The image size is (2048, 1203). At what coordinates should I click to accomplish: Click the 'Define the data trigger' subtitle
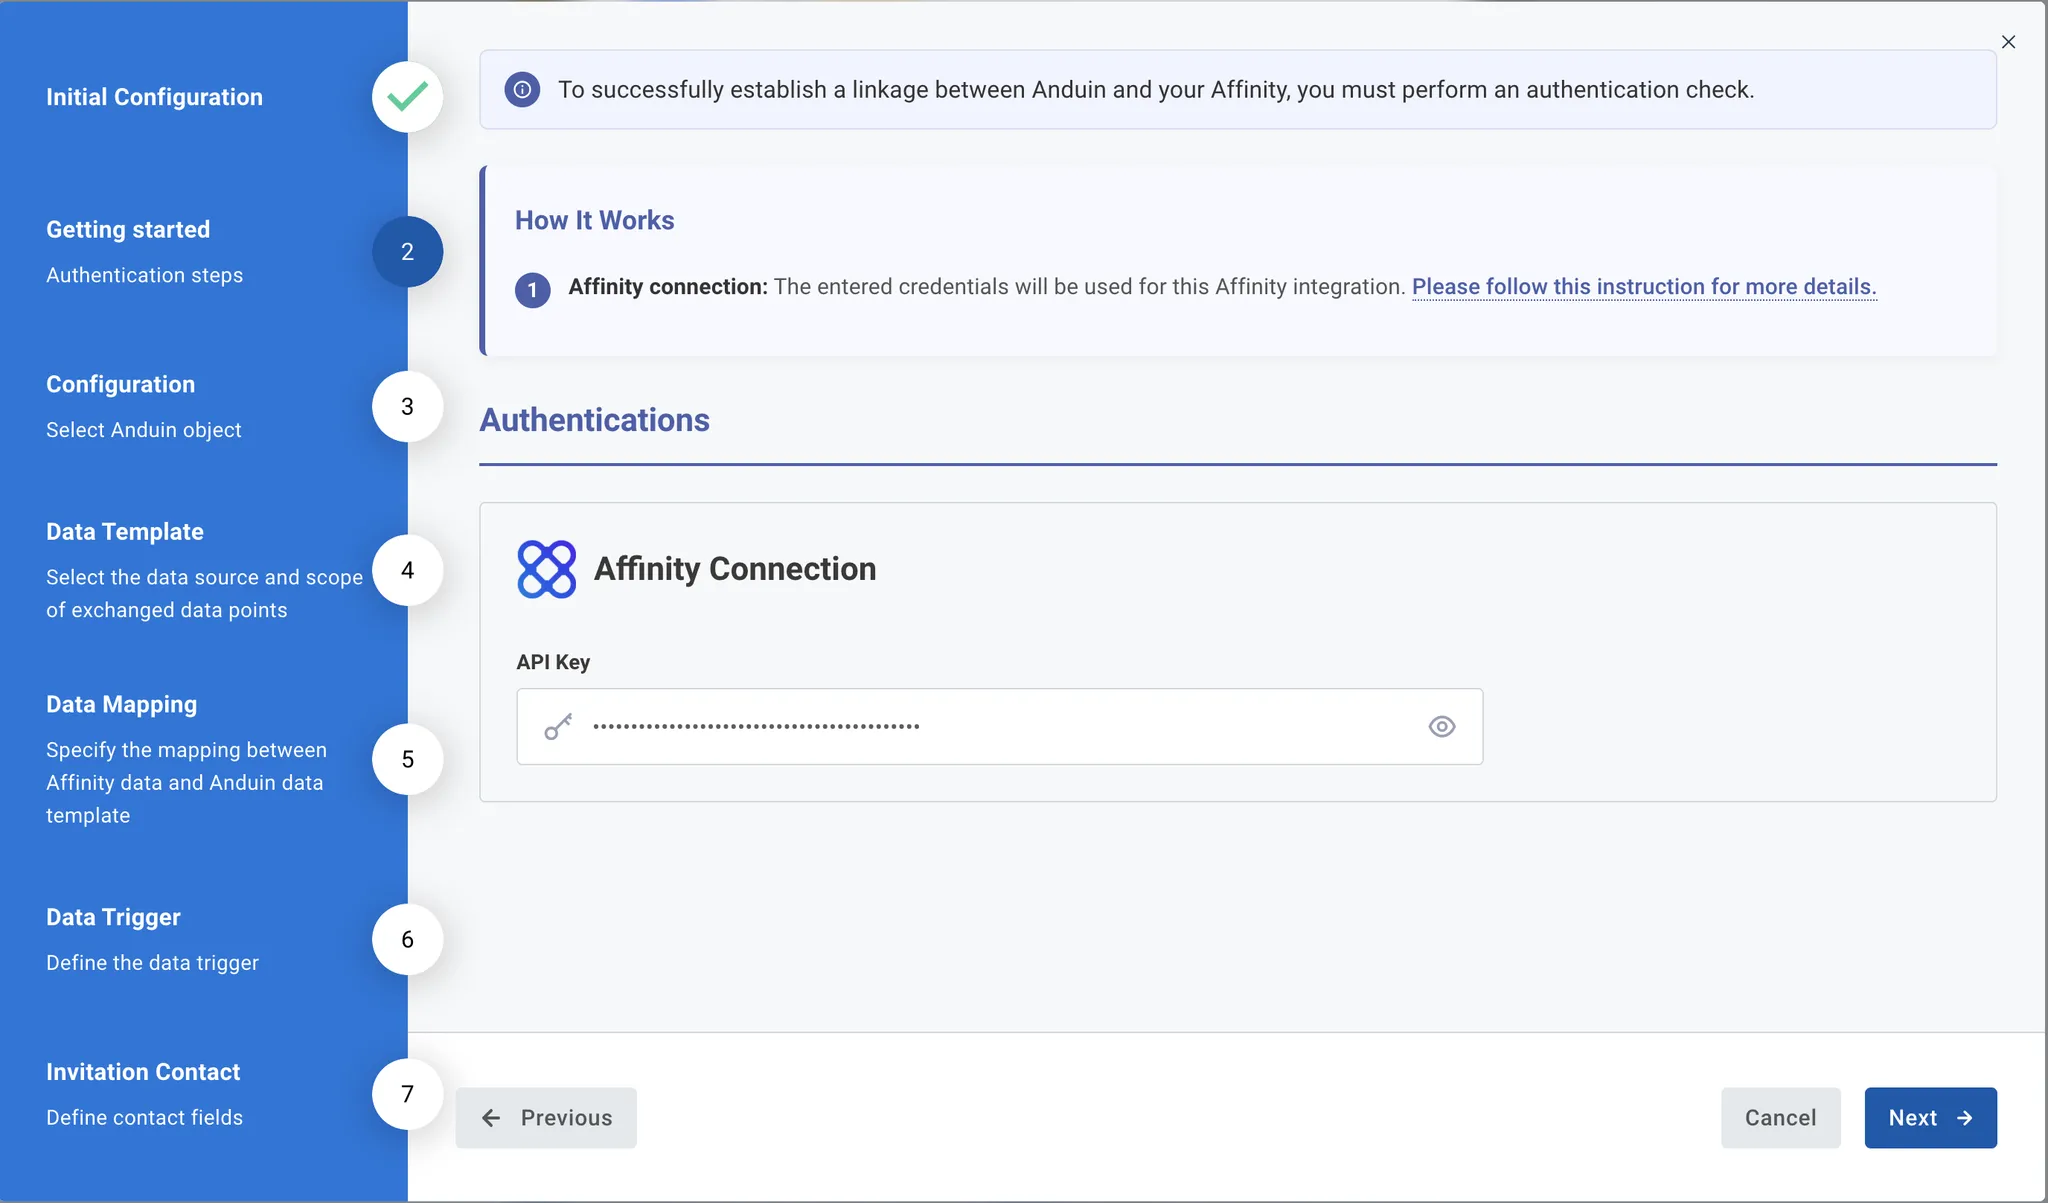pyautogui.click(x=152, y=963)
